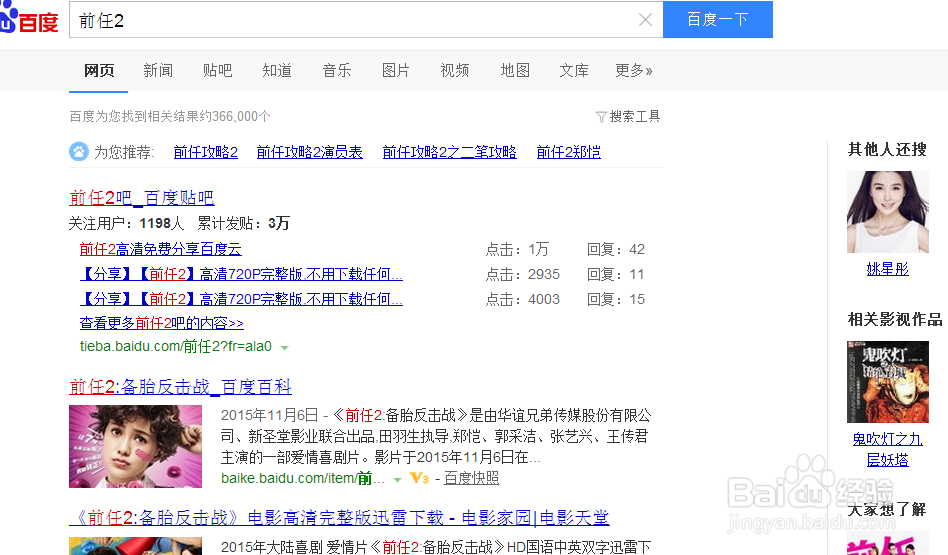Click the 百度一下 search button
Image resolution: width=948 pixels, height=555 pixels.
click(718, 19)
